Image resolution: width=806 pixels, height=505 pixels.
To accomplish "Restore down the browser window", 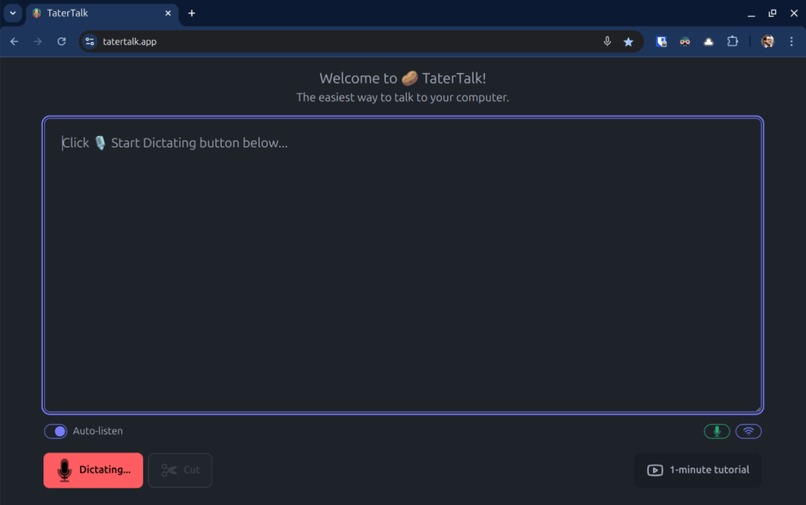I will pos(772,13).
